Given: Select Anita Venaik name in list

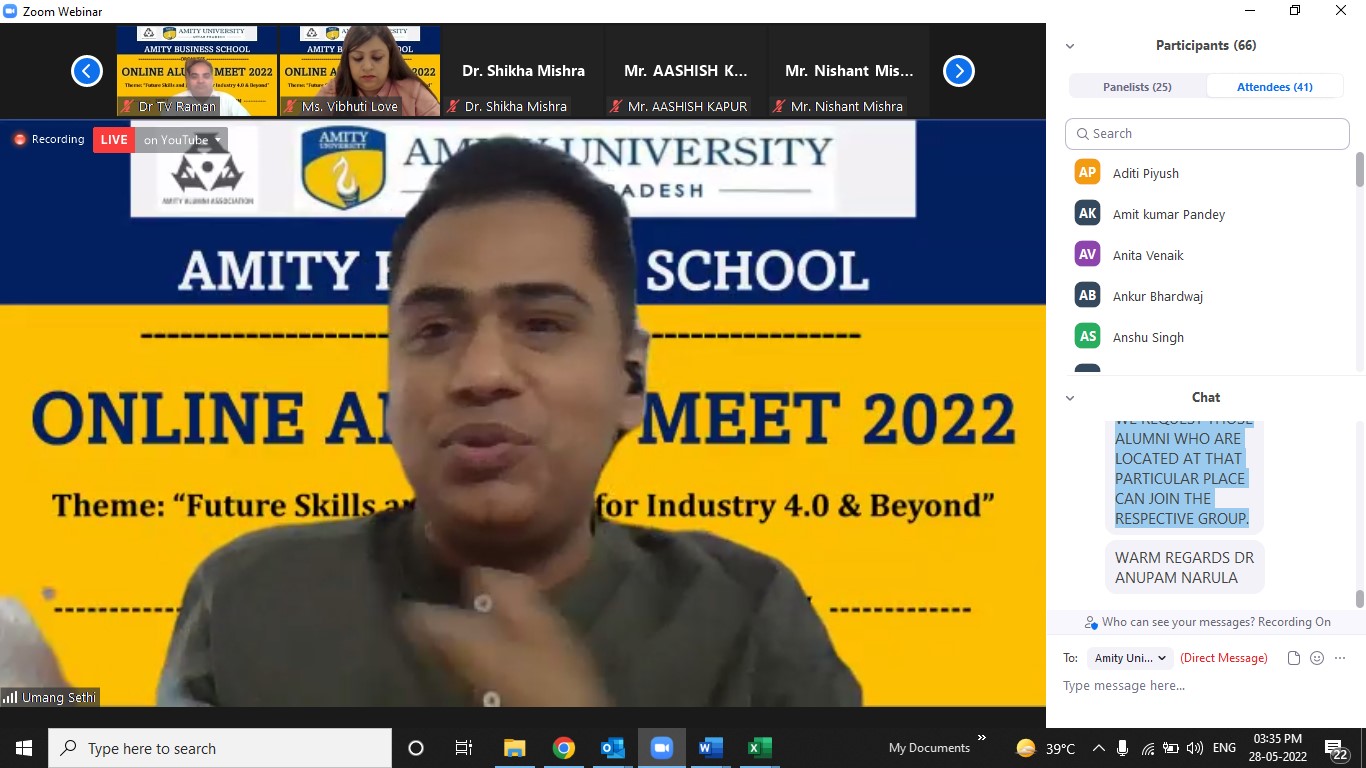Looking at the screenshot, I should pyautogui.click(x=1148, y=255).
